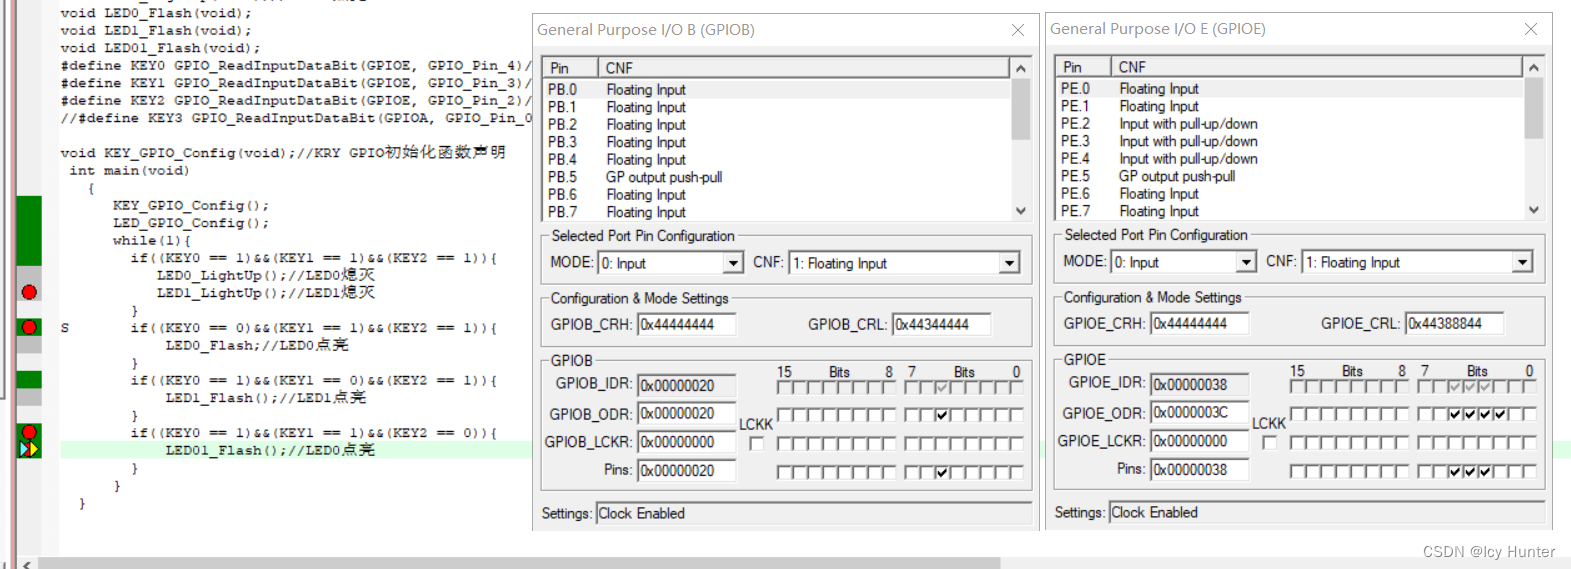Open GPIOB MODE dropdown
Viewport: 1571px width, 569px height.
(x=733, y=263)
